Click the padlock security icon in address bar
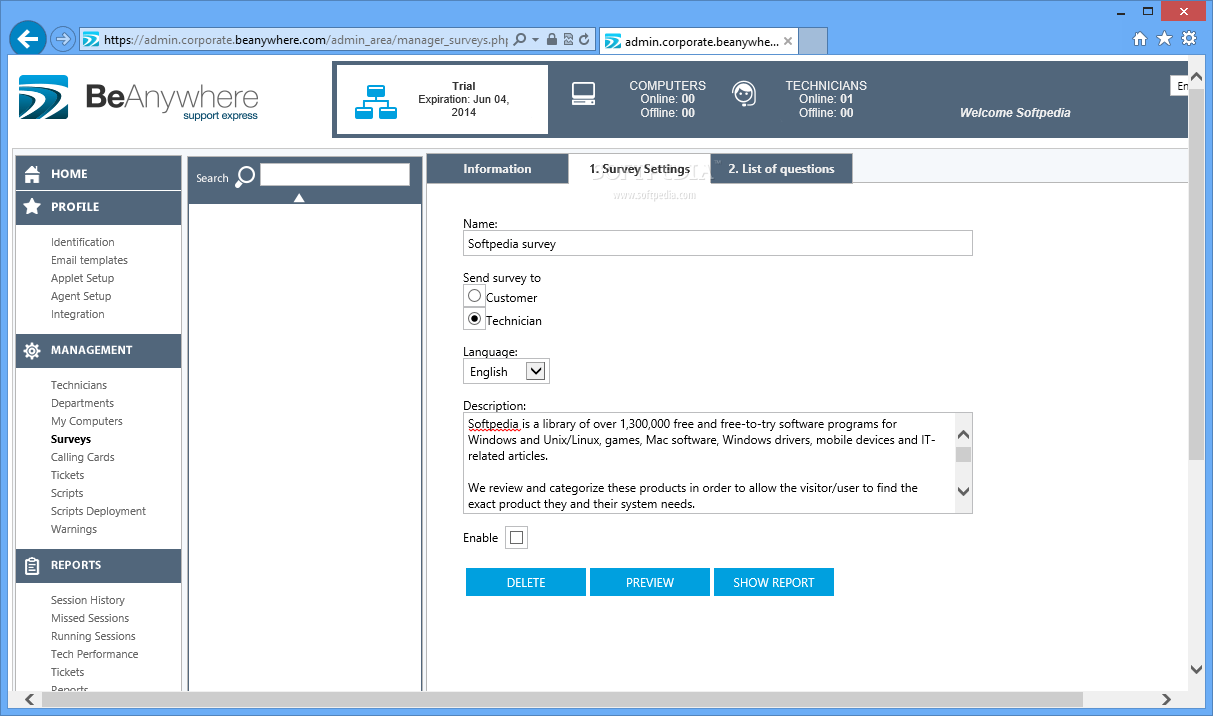The image size is (1213, 716). point(551,40)
